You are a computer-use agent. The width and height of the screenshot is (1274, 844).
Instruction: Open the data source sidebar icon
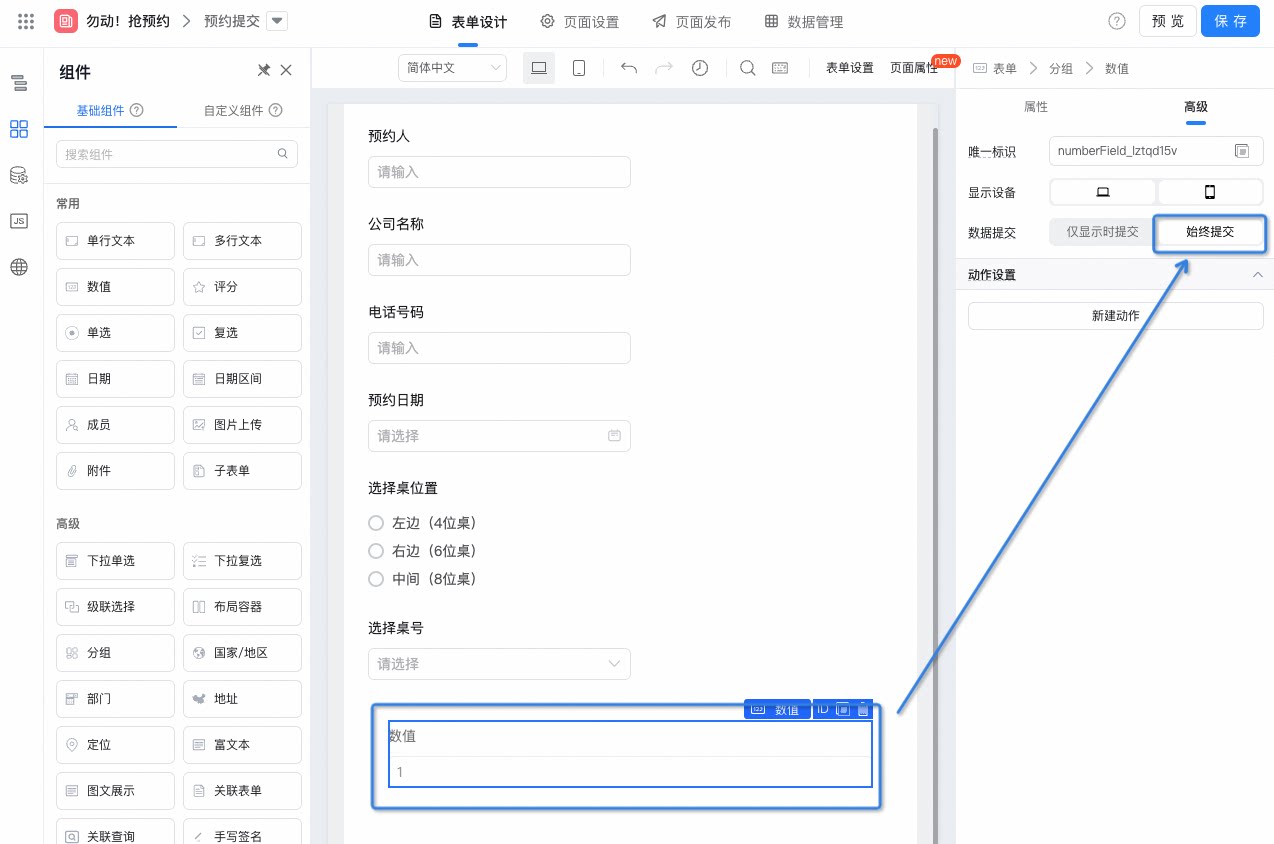19,175
